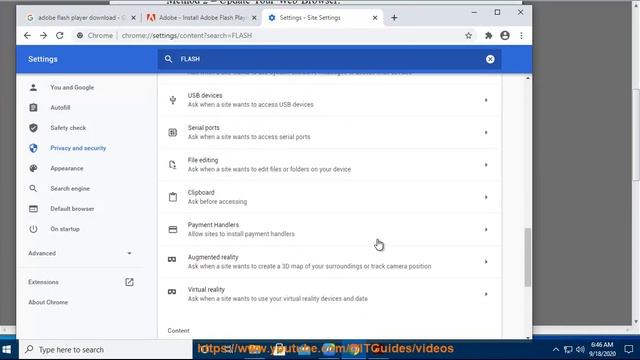Click the settings search magnifier icon
The width and height of the screenshot is (640, 360).
(x=168, y=59)
